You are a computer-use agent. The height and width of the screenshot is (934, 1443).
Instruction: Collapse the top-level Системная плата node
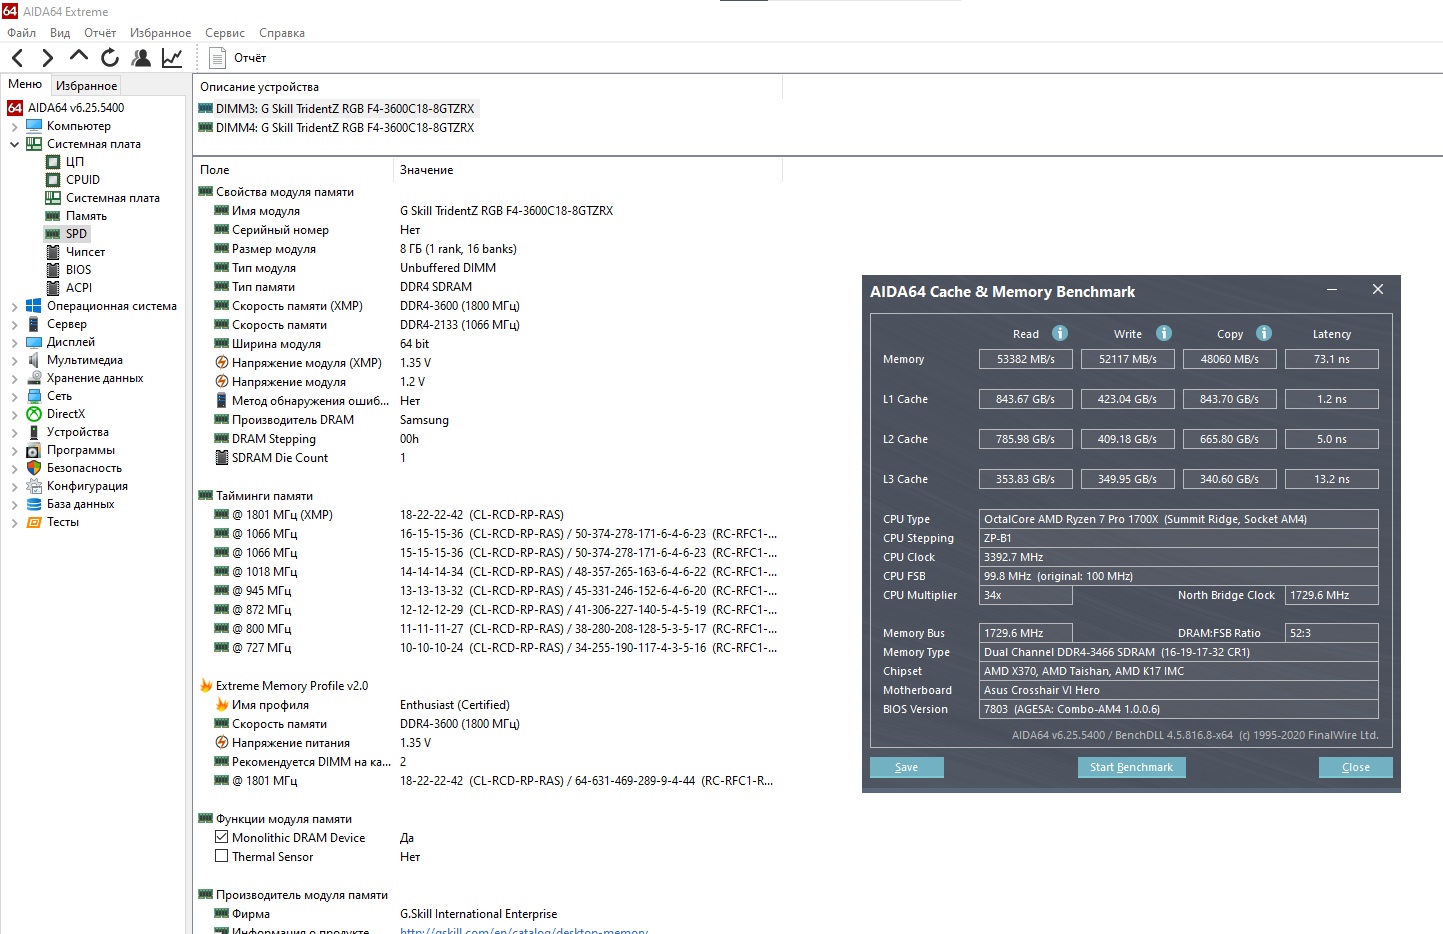coord(14,144)
